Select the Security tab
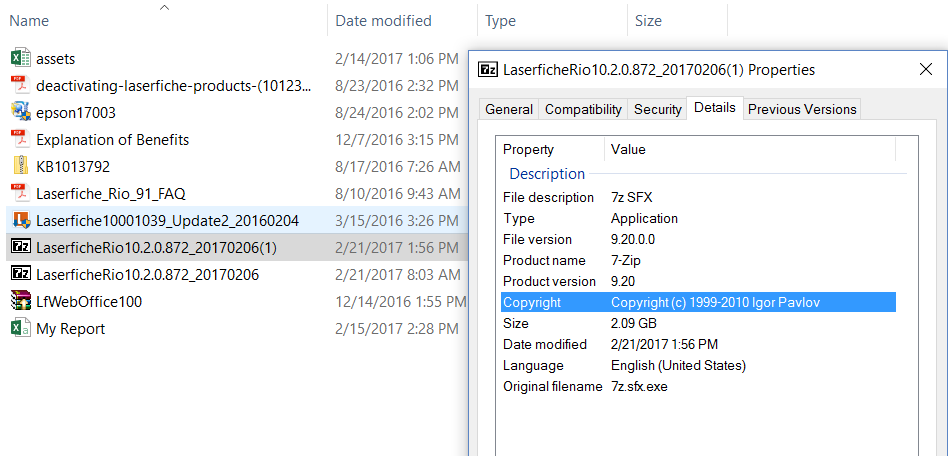Viewport: 948px width, 456px height. (x=657, y=109)
